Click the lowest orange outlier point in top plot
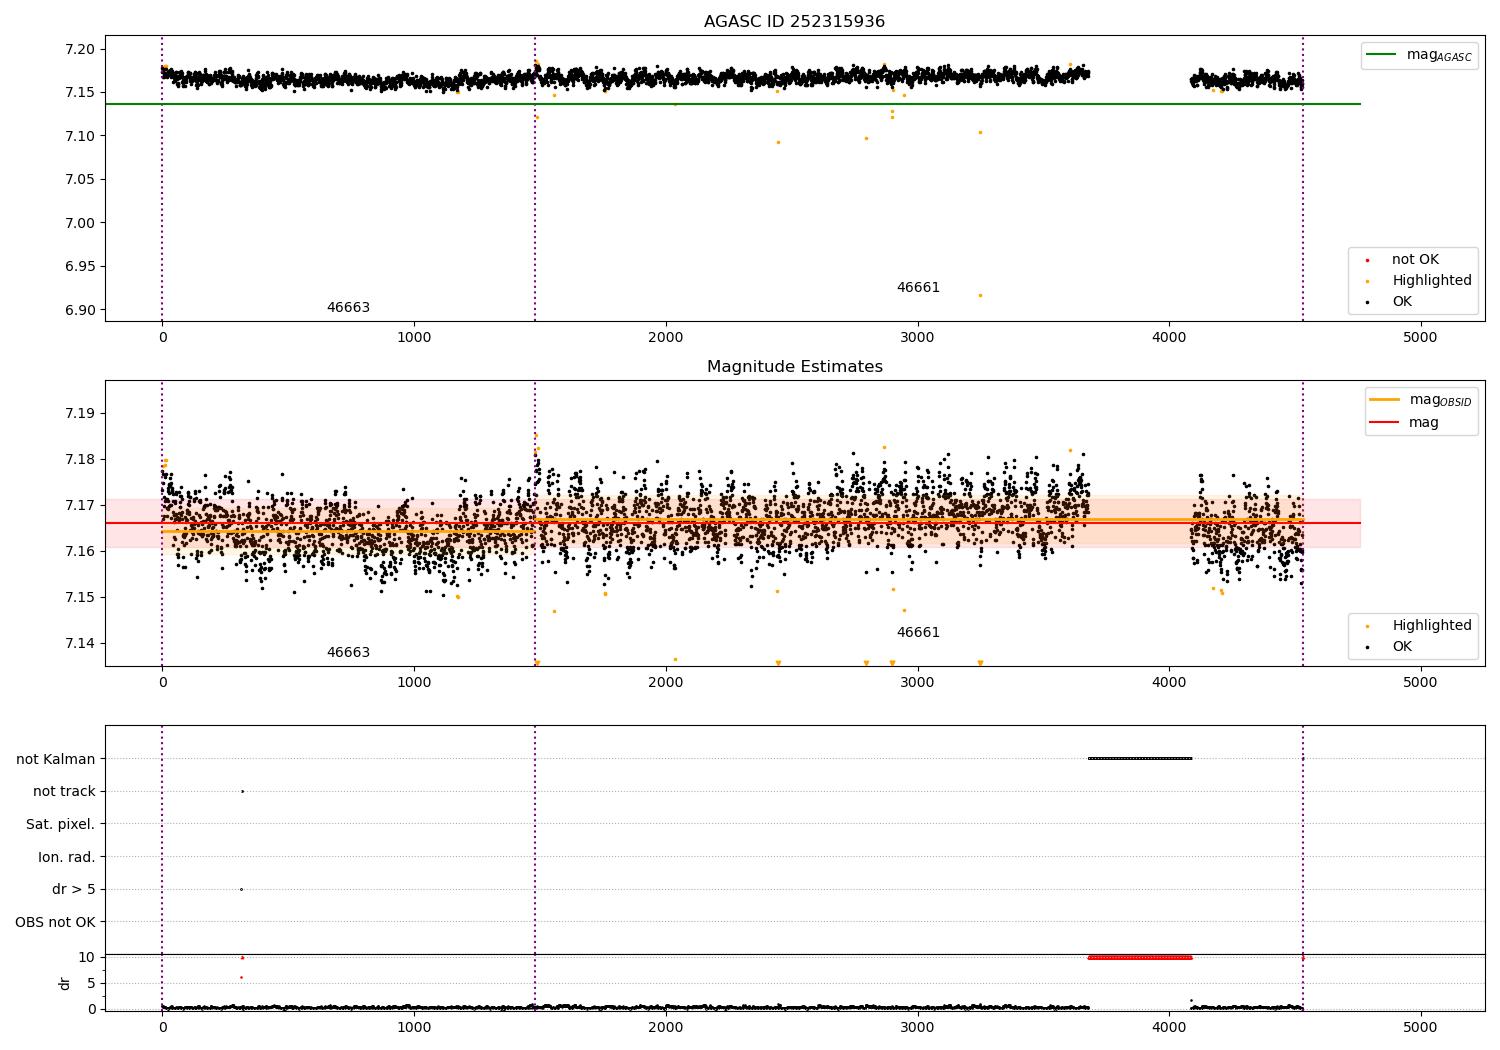 coord(980,295)
